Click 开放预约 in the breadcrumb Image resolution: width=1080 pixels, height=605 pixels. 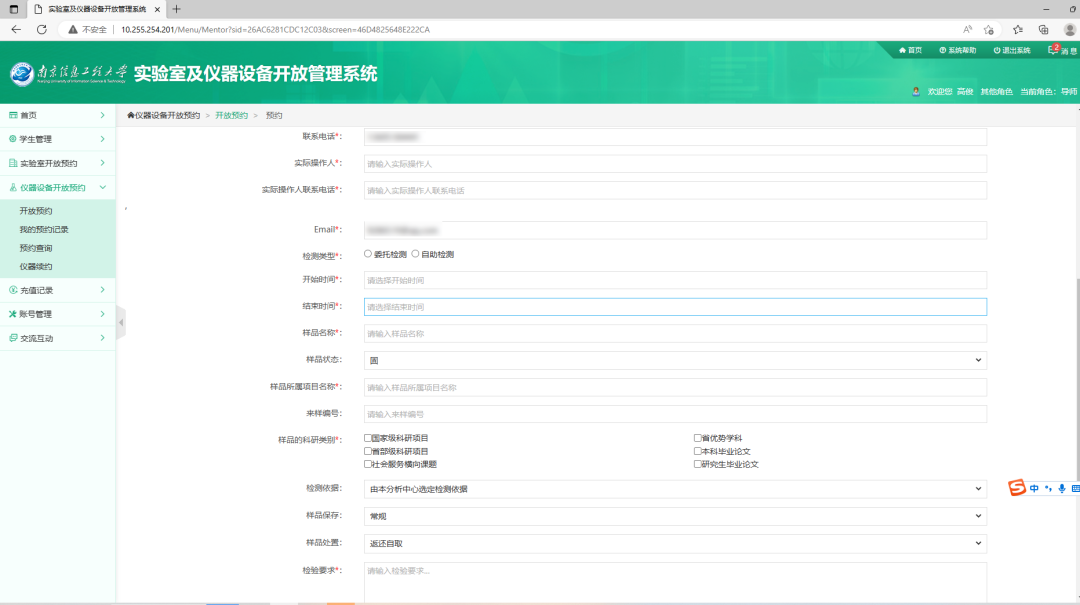[x=231, y=116]
